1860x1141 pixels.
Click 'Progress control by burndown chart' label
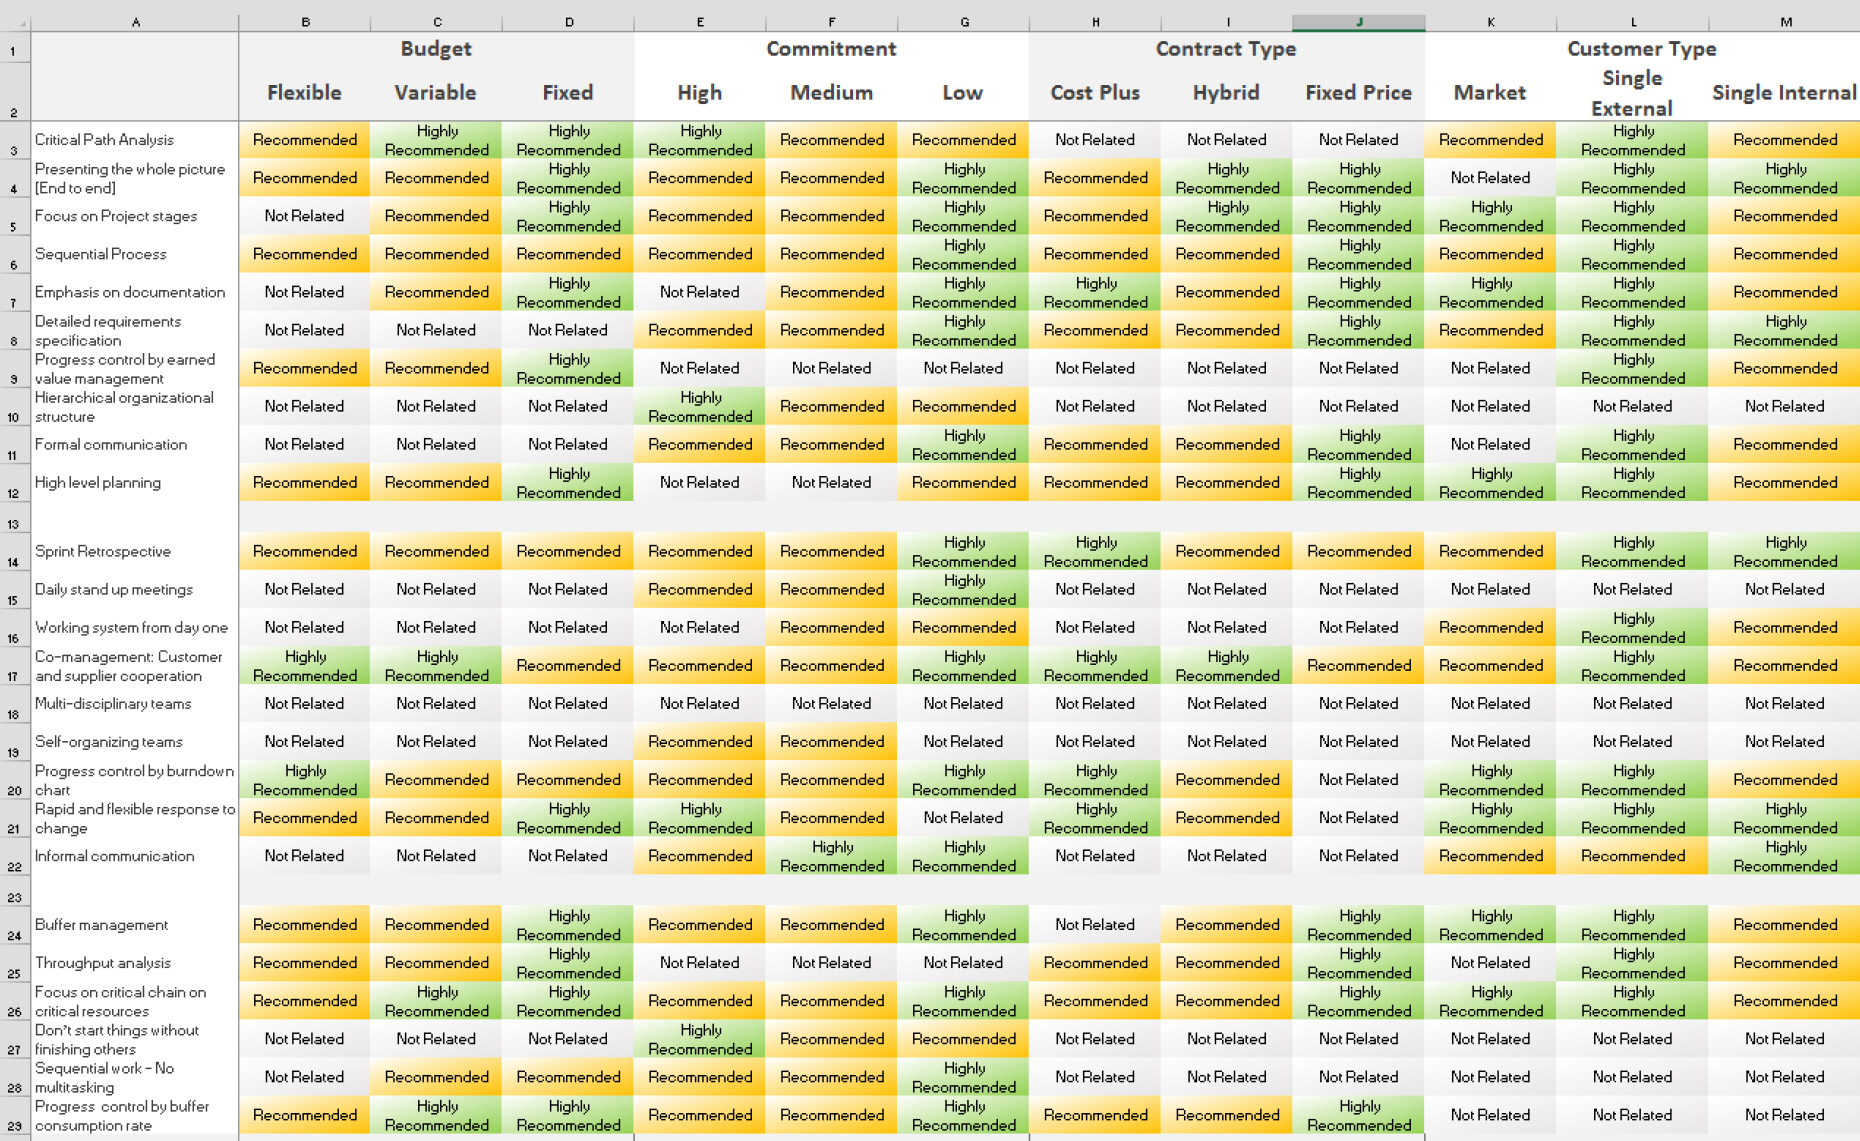pyautogui.click(x=134, y=779)
